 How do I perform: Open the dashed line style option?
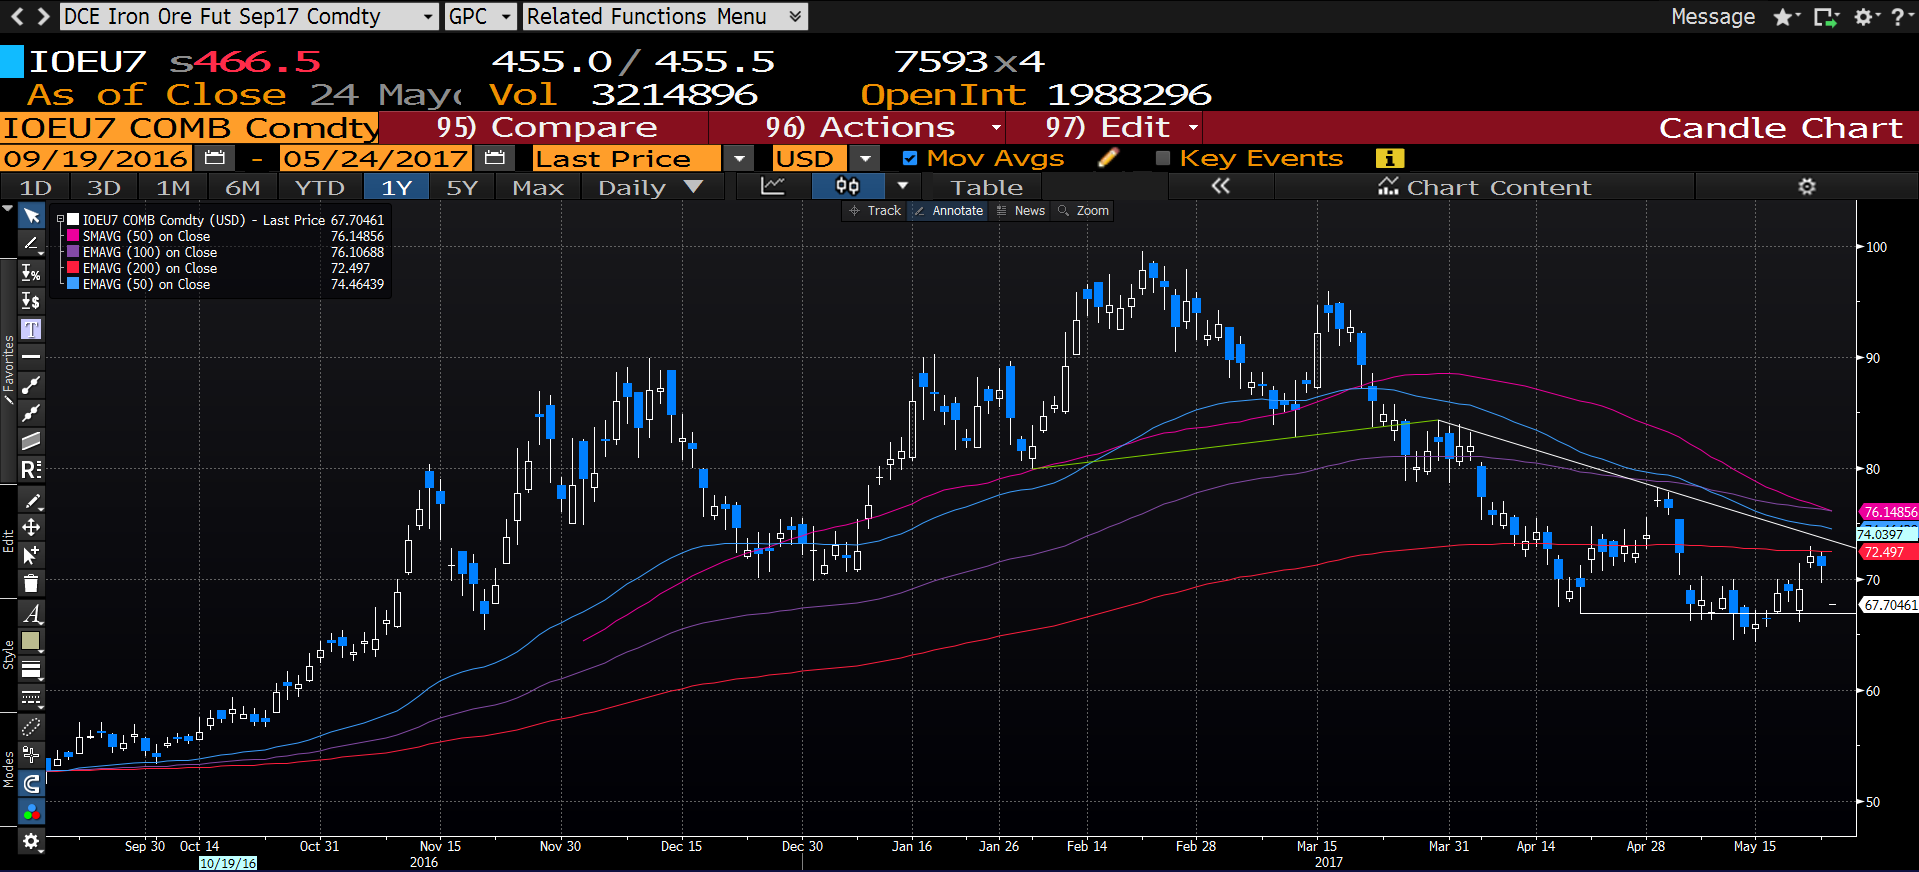coord(32,698)
